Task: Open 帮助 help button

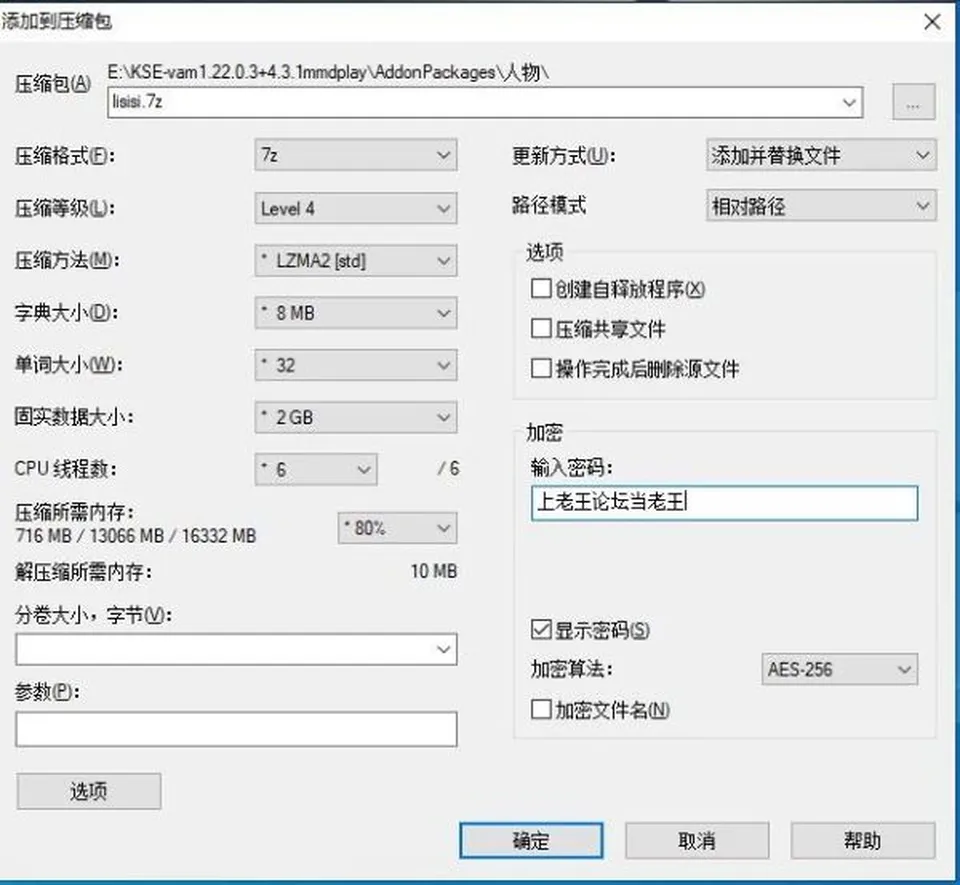Action: tap(863, 840)
